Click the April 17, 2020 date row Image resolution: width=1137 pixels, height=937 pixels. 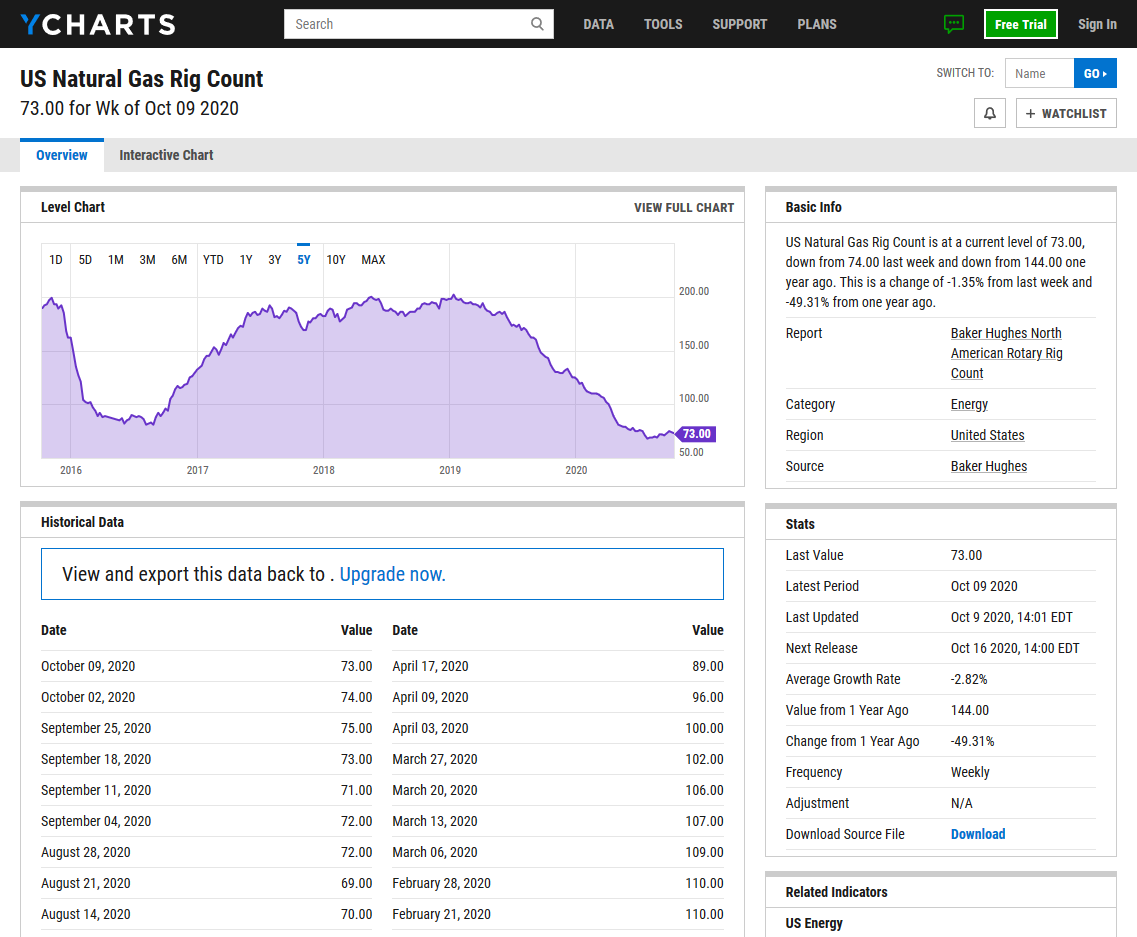558,666
